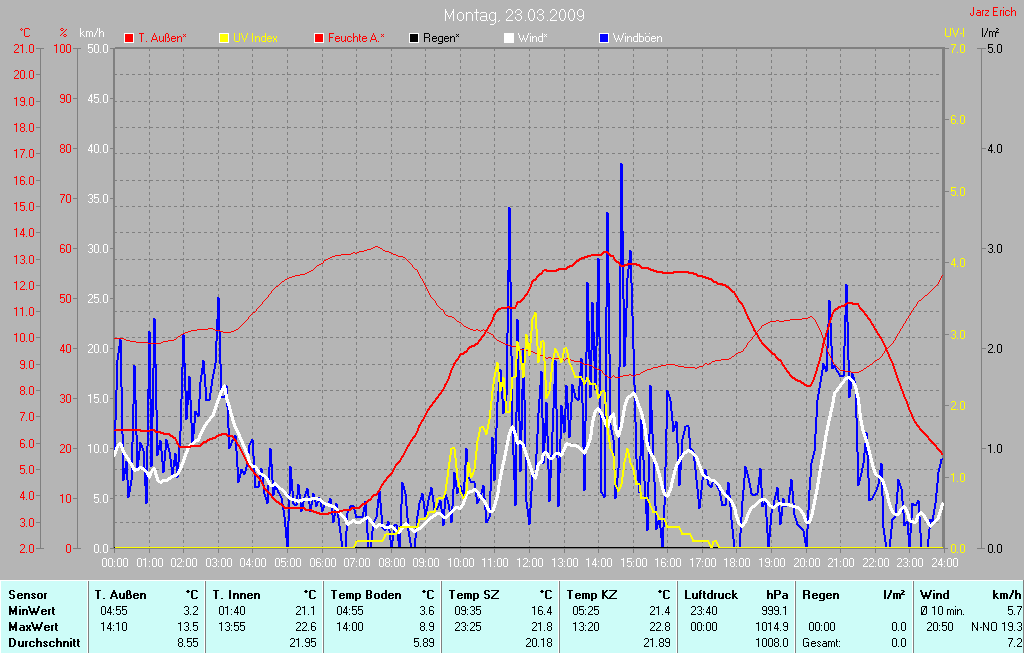Click the Regen column header in table
Viewport: 1024px width, 653px height.
821,595
